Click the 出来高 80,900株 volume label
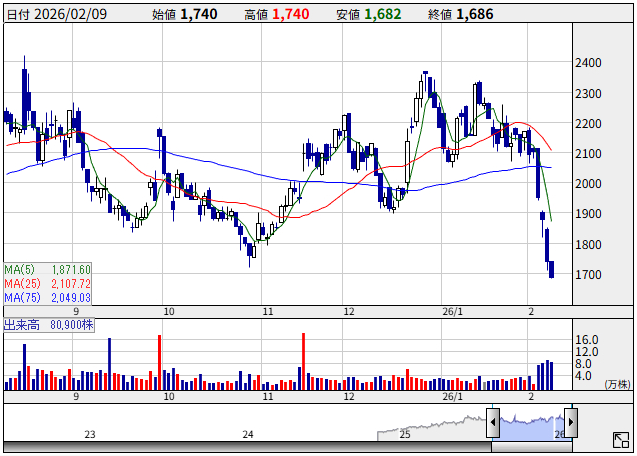 49,325
